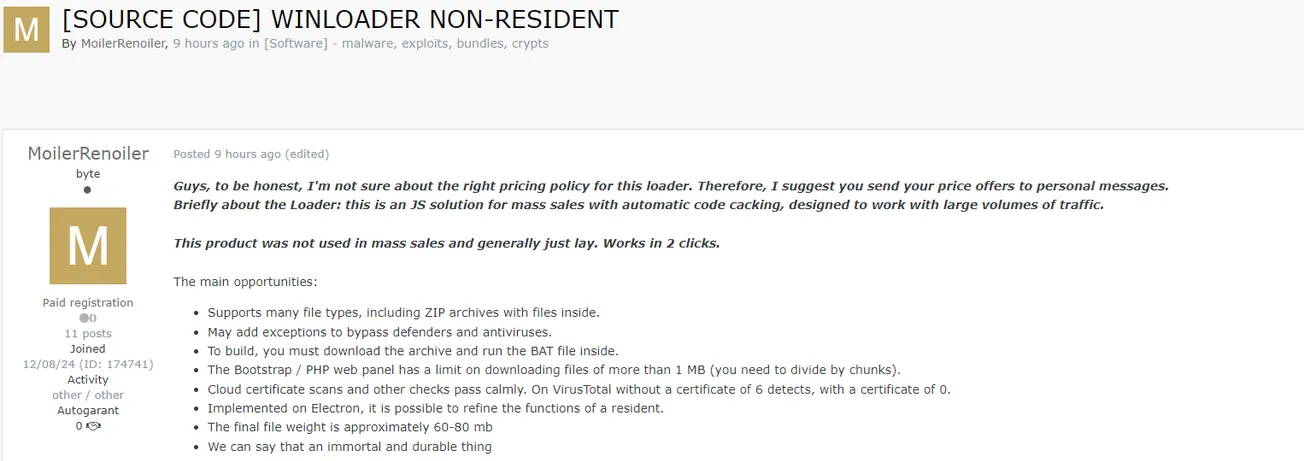1304x461 pixels.
Task: Click the 'Posted 9 hours ago' post timestamp
Action: tap(227, 154)
